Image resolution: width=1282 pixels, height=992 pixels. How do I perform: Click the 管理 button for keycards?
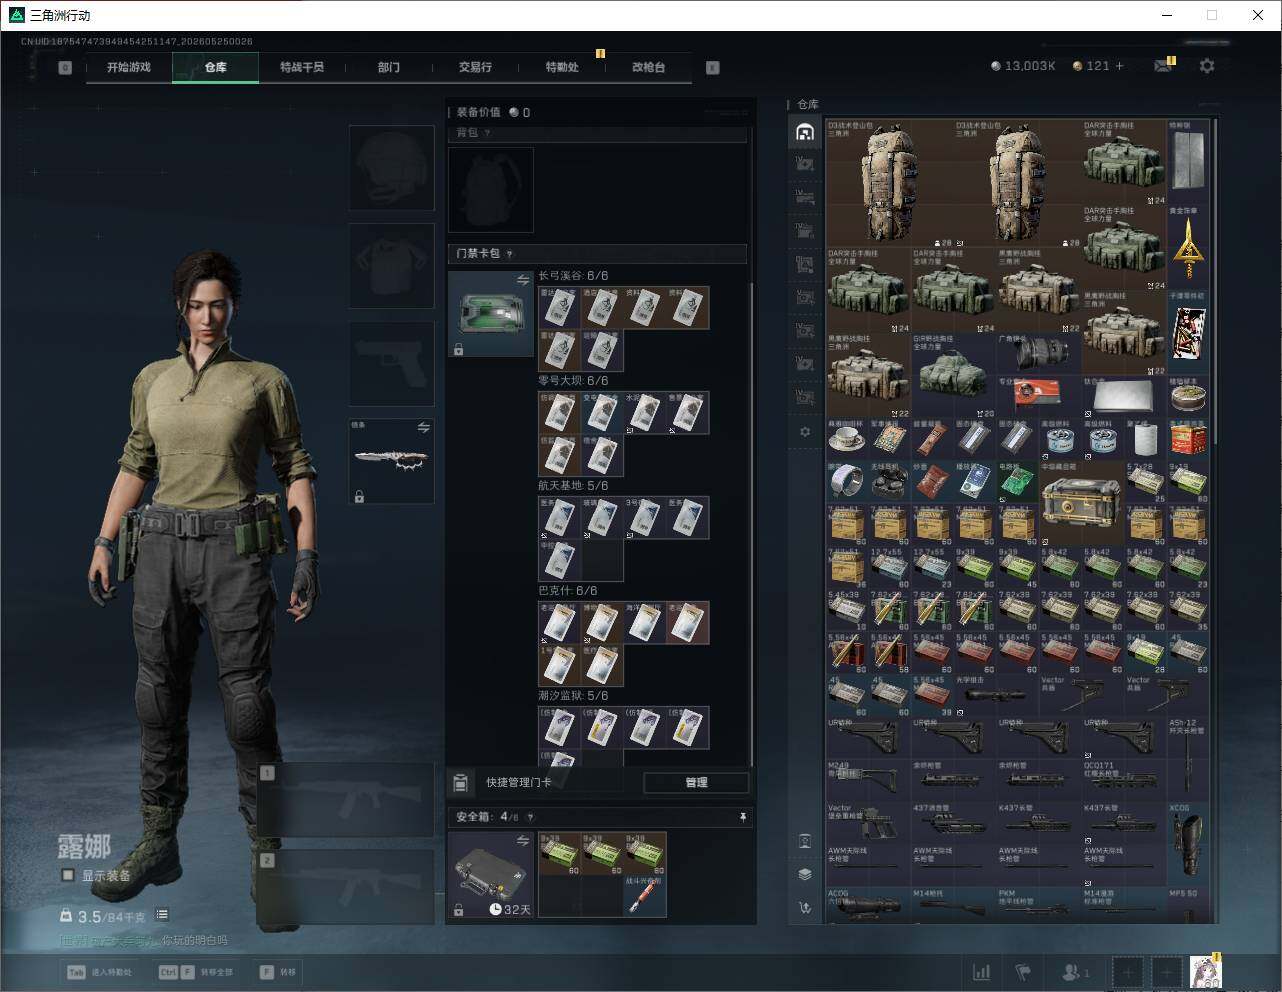[696, 782]
